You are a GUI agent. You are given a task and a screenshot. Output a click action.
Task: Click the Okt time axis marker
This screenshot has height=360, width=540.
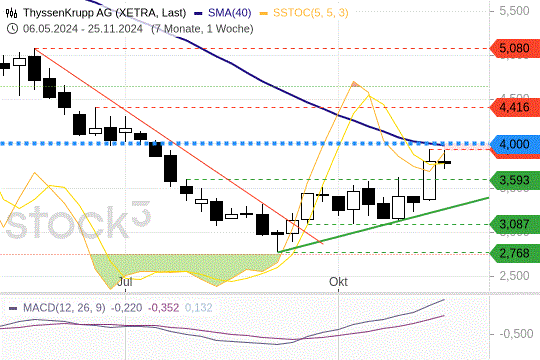(338, 282)
